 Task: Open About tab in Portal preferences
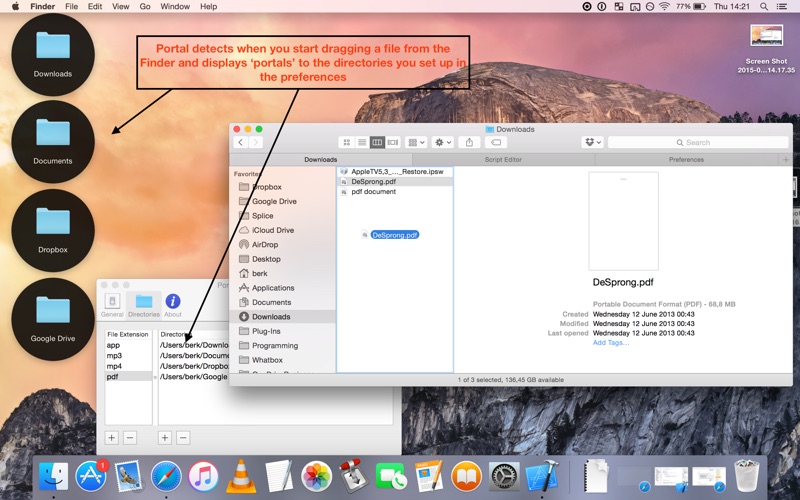[x=173, y=305]
